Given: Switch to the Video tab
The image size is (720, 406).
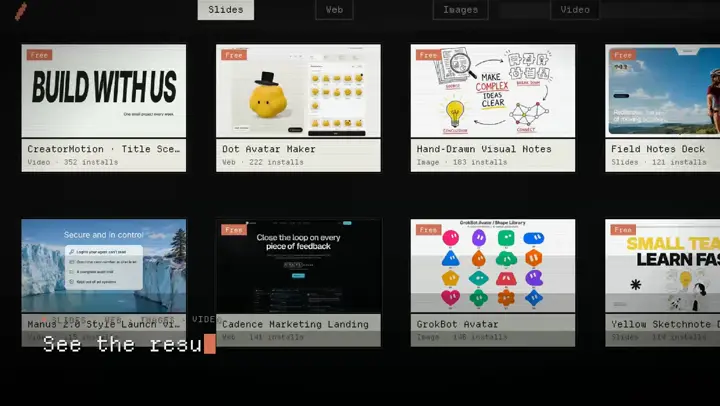Looking at the screenshot, I should 574,10.
